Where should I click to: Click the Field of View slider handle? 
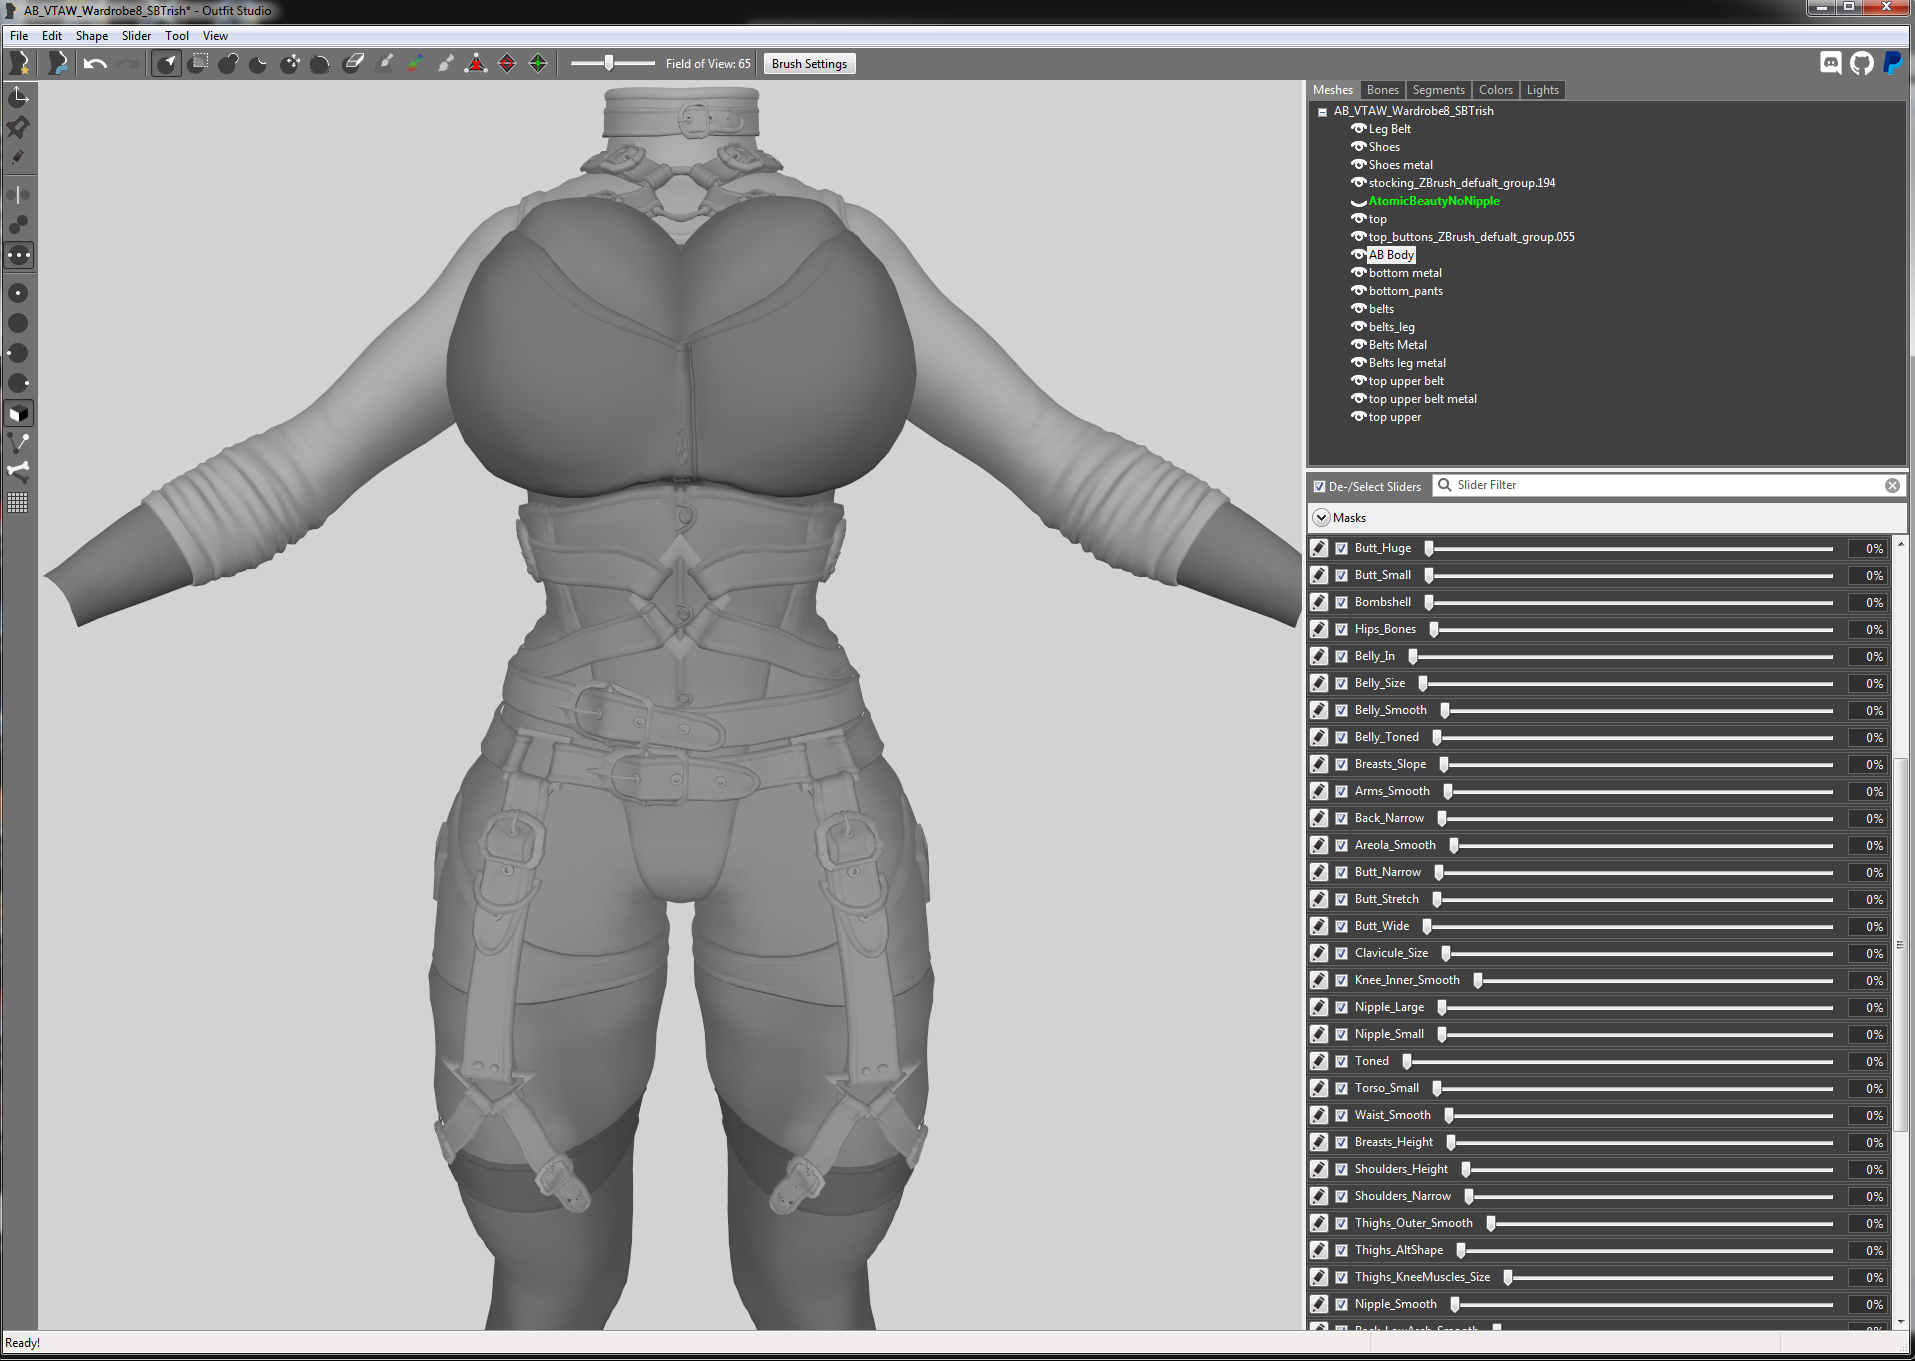[x=608, y=63]
